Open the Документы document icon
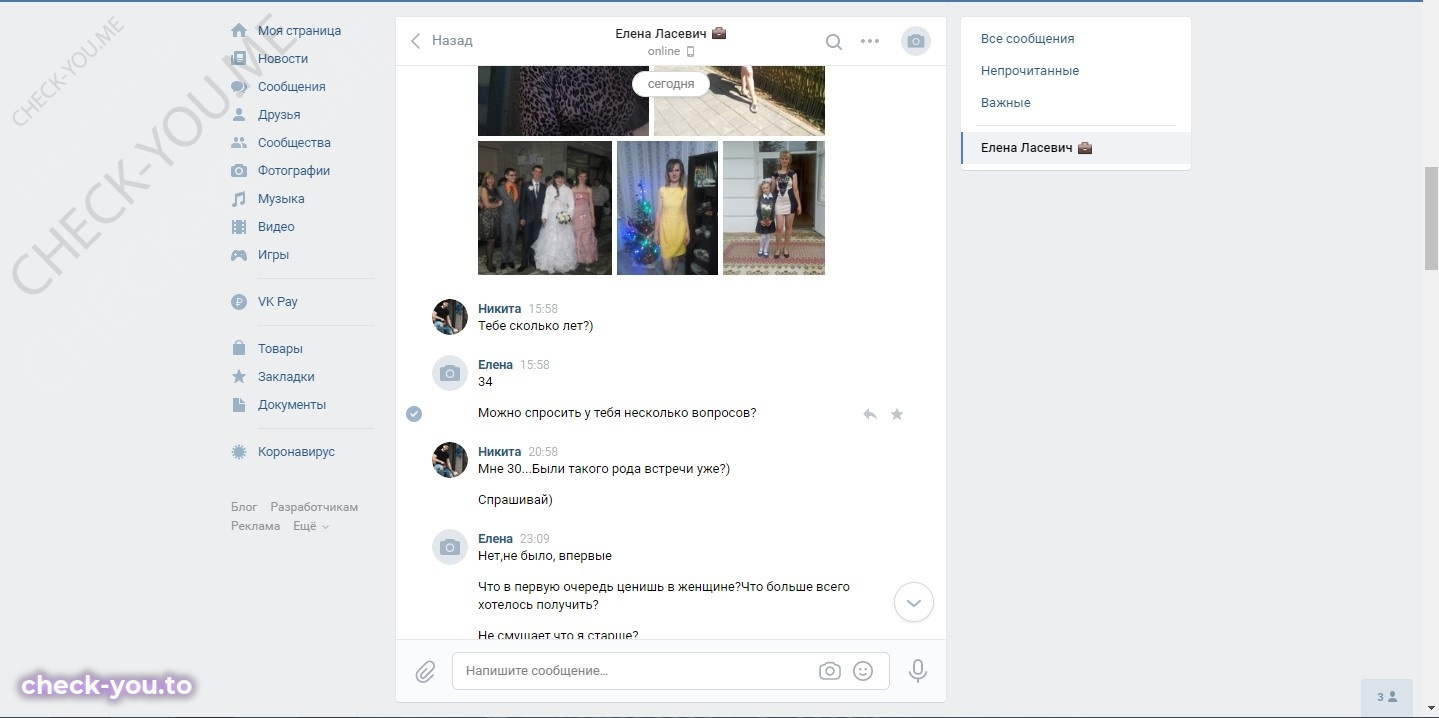1439x718 pixels. pyautogui.click(x=239, y=405)
